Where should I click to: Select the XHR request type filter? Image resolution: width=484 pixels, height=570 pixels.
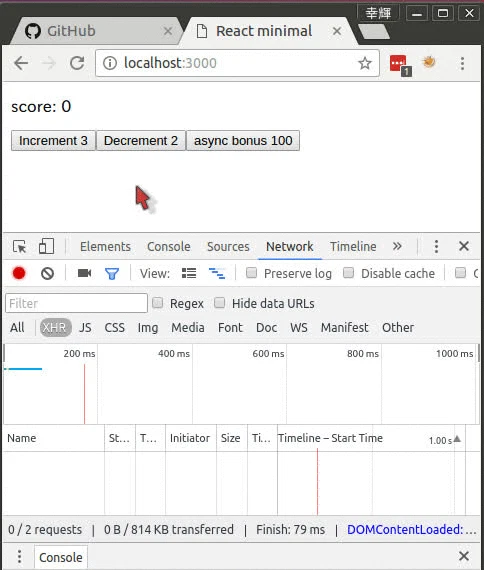pyautogui.click(x=55, y=328)
